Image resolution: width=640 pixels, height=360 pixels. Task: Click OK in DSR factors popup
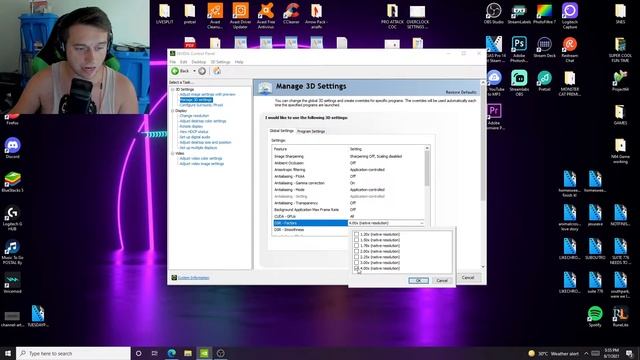click(x=418, y=280)
